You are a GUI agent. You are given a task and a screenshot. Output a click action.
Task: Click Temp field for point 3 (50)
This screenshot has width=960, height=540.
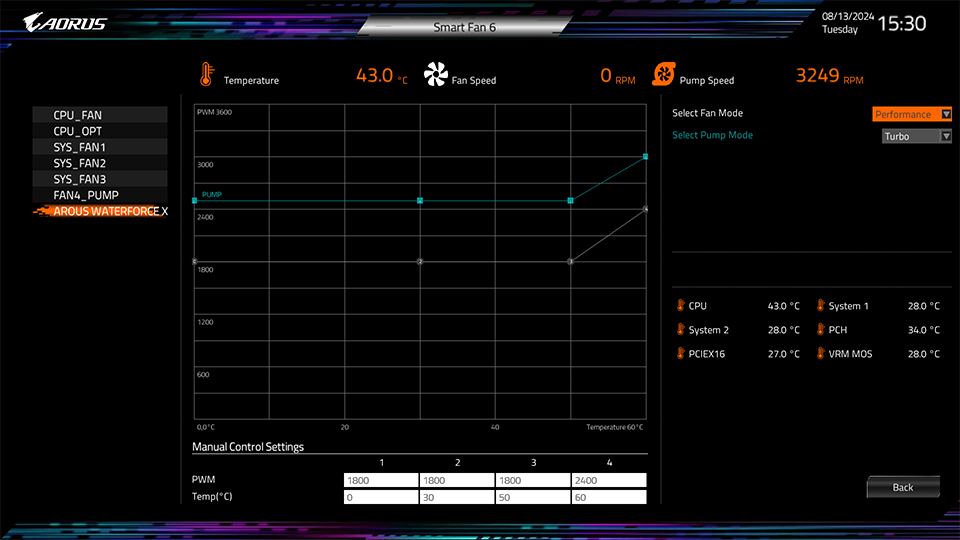point(533,497)
